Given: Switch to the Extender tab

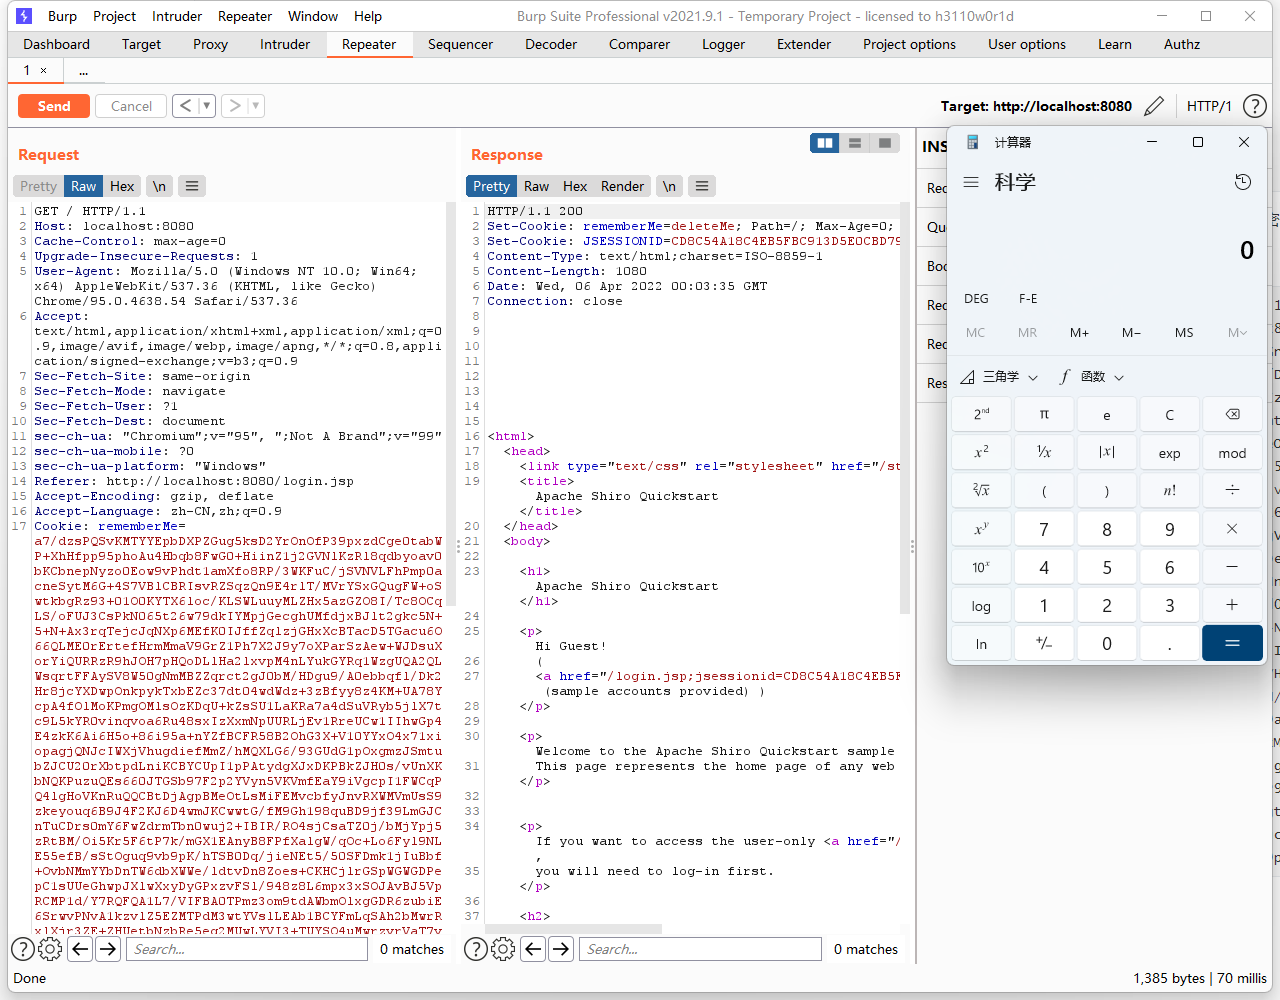Looking at the screenshot, I should (x=804, y=44).
